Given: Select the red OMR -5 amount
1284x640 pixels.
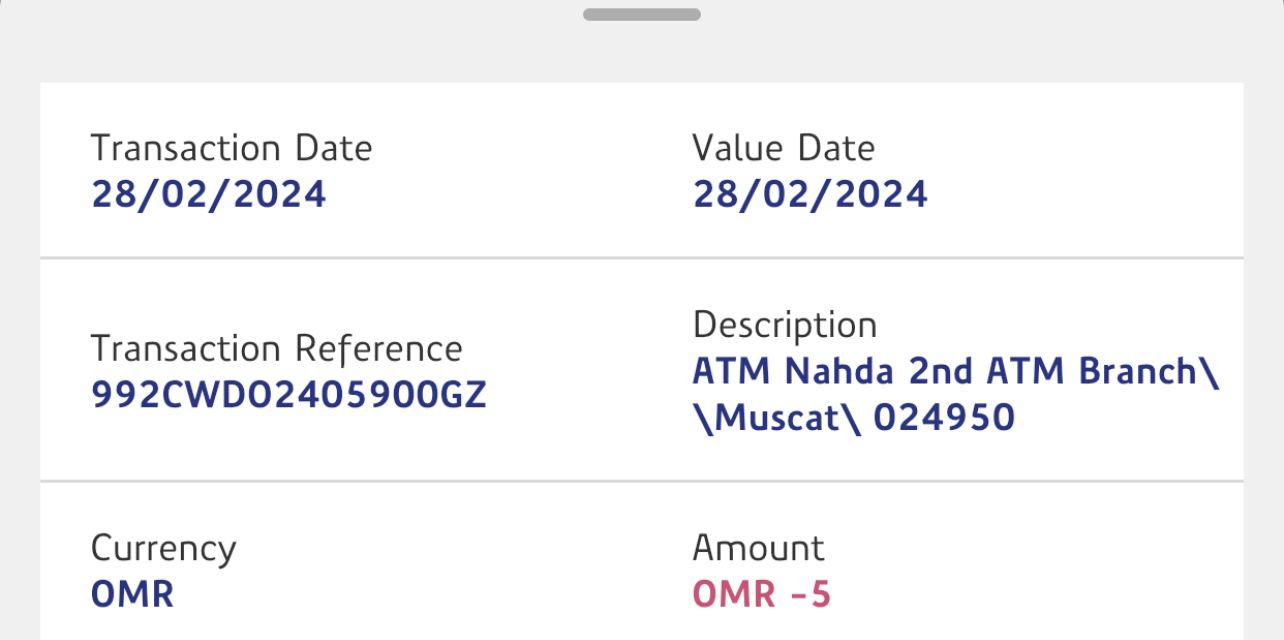Looking at the screenshot, I should pos(761,595).
